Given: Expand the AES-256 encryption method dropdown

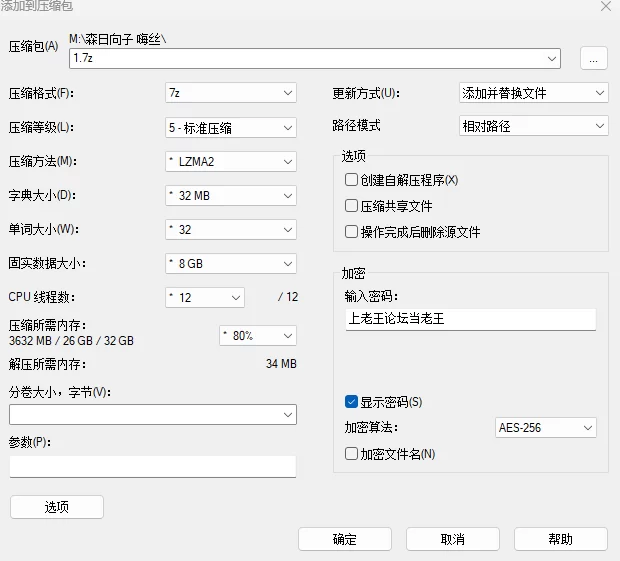Looking at the screenshot, I should pos(546,428).
